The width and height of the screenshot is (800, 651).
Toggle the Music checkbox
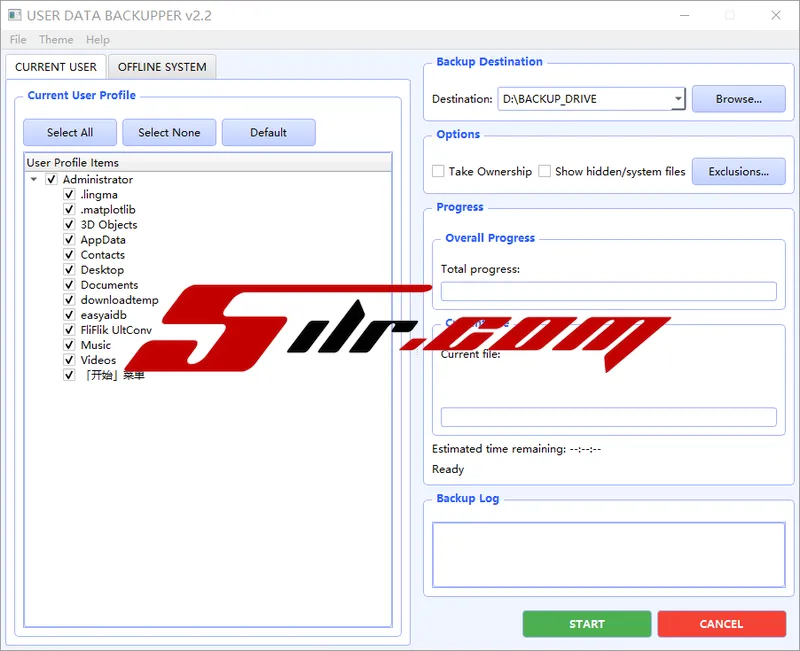click(x=69, y=345)
